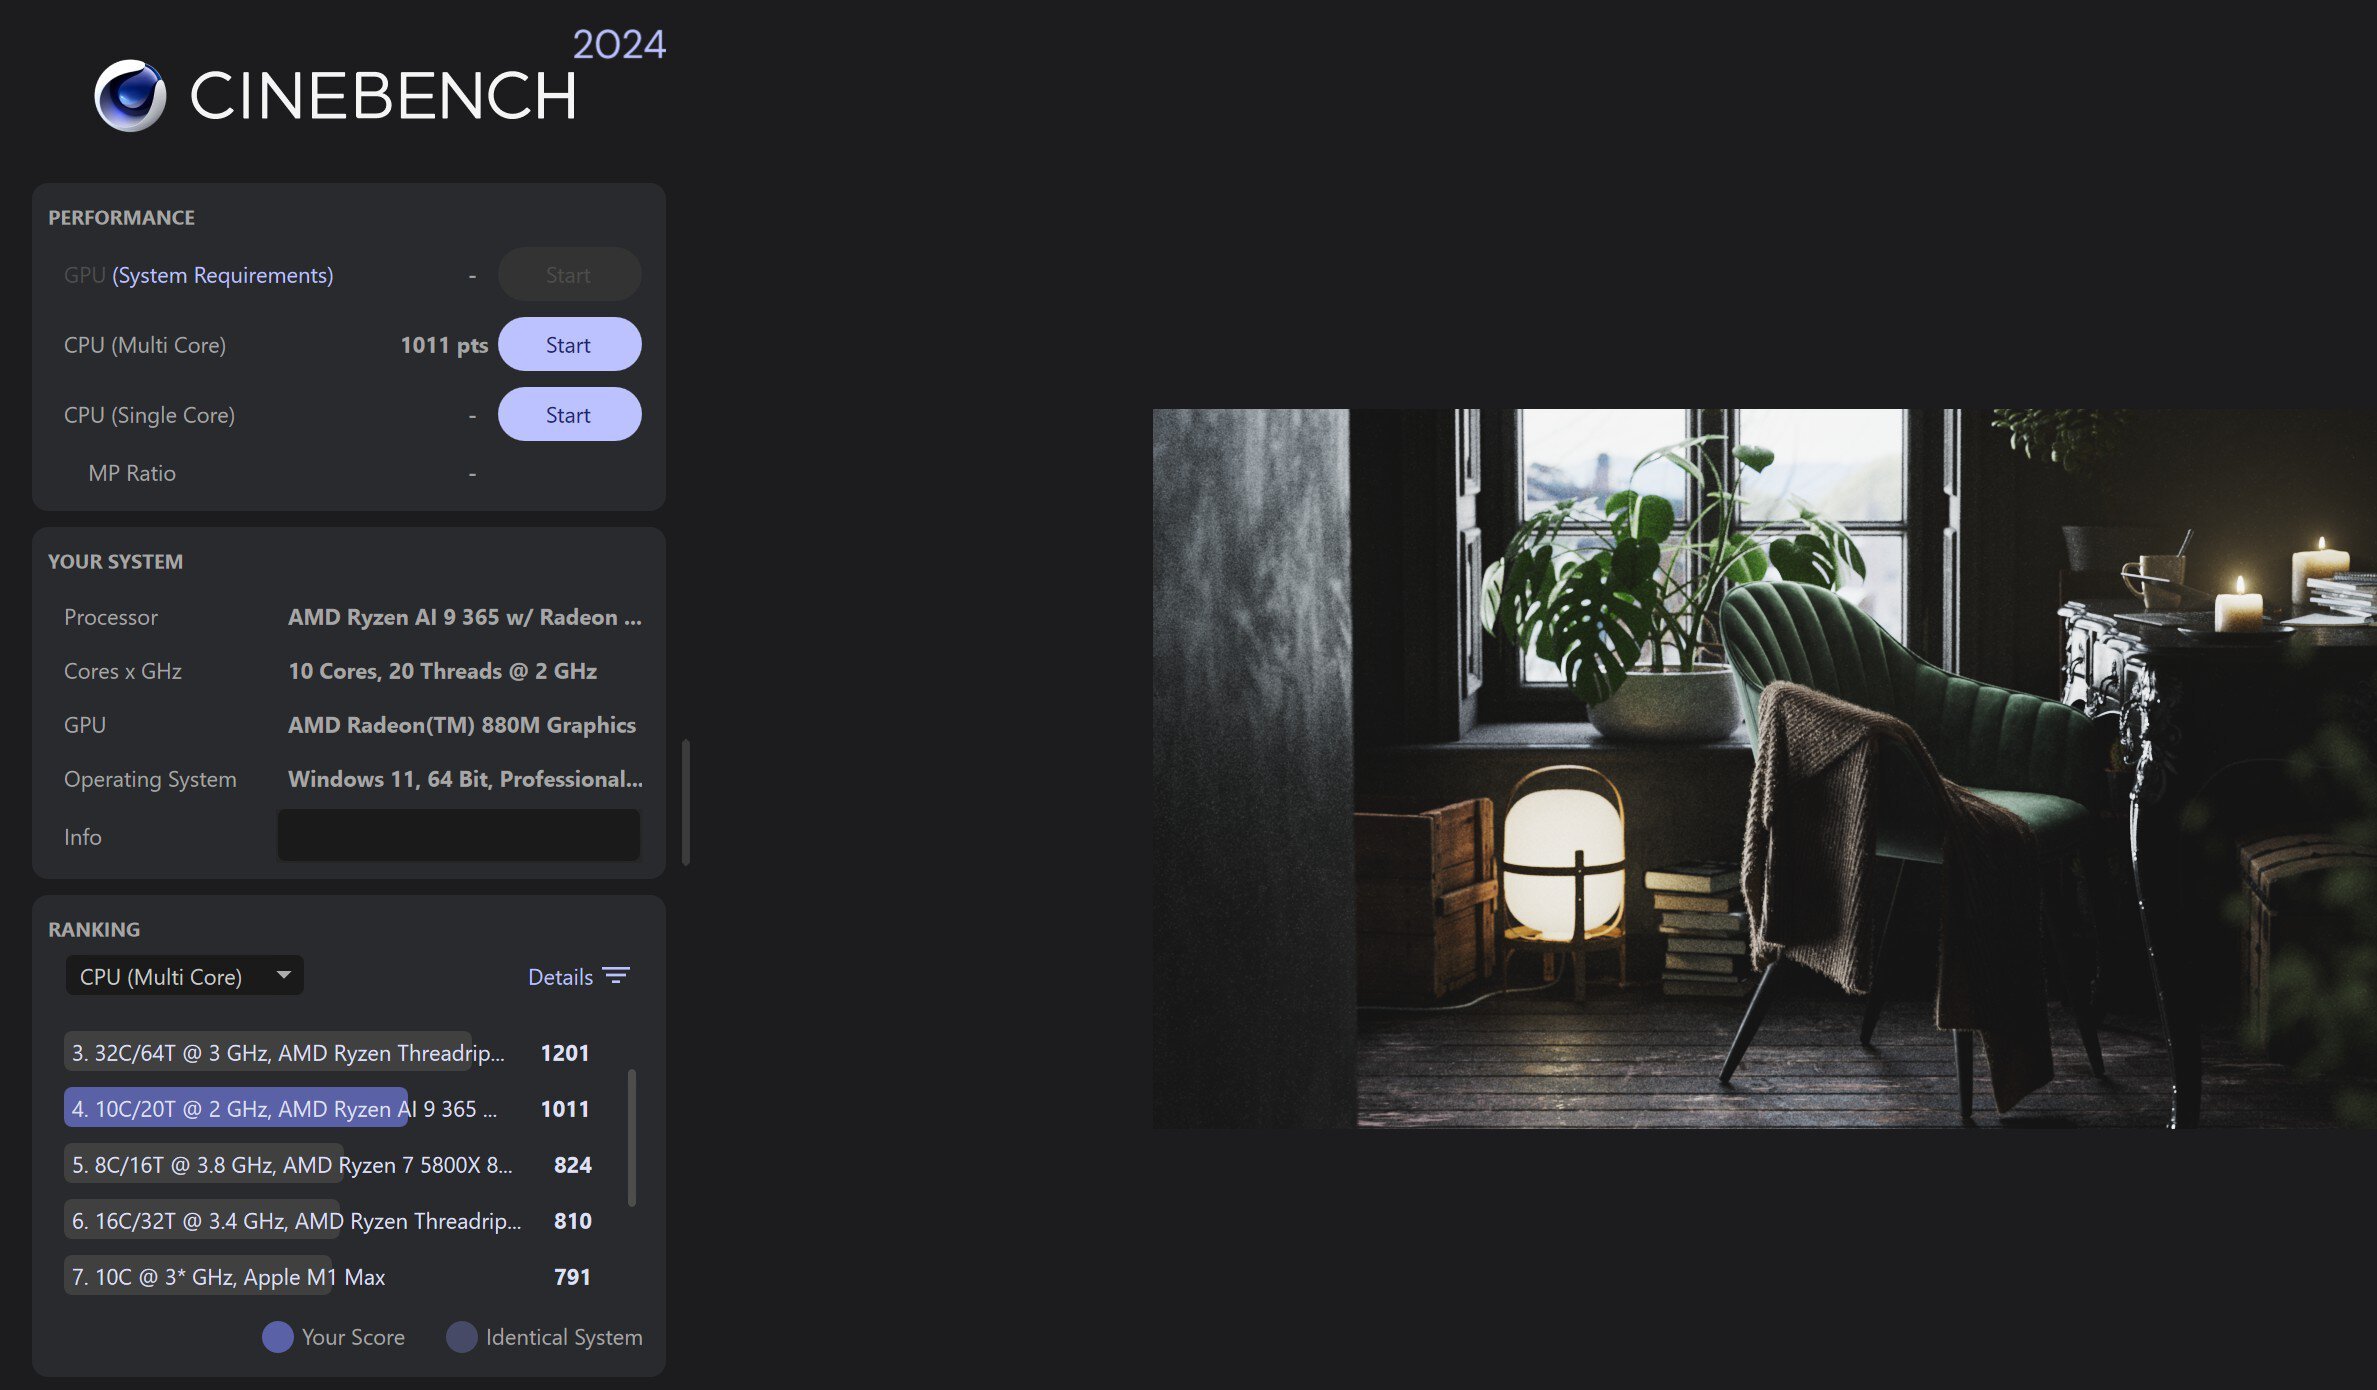
Task: Click the Cinebench 2024 logo icon
Action: click(x=129, y=94)
